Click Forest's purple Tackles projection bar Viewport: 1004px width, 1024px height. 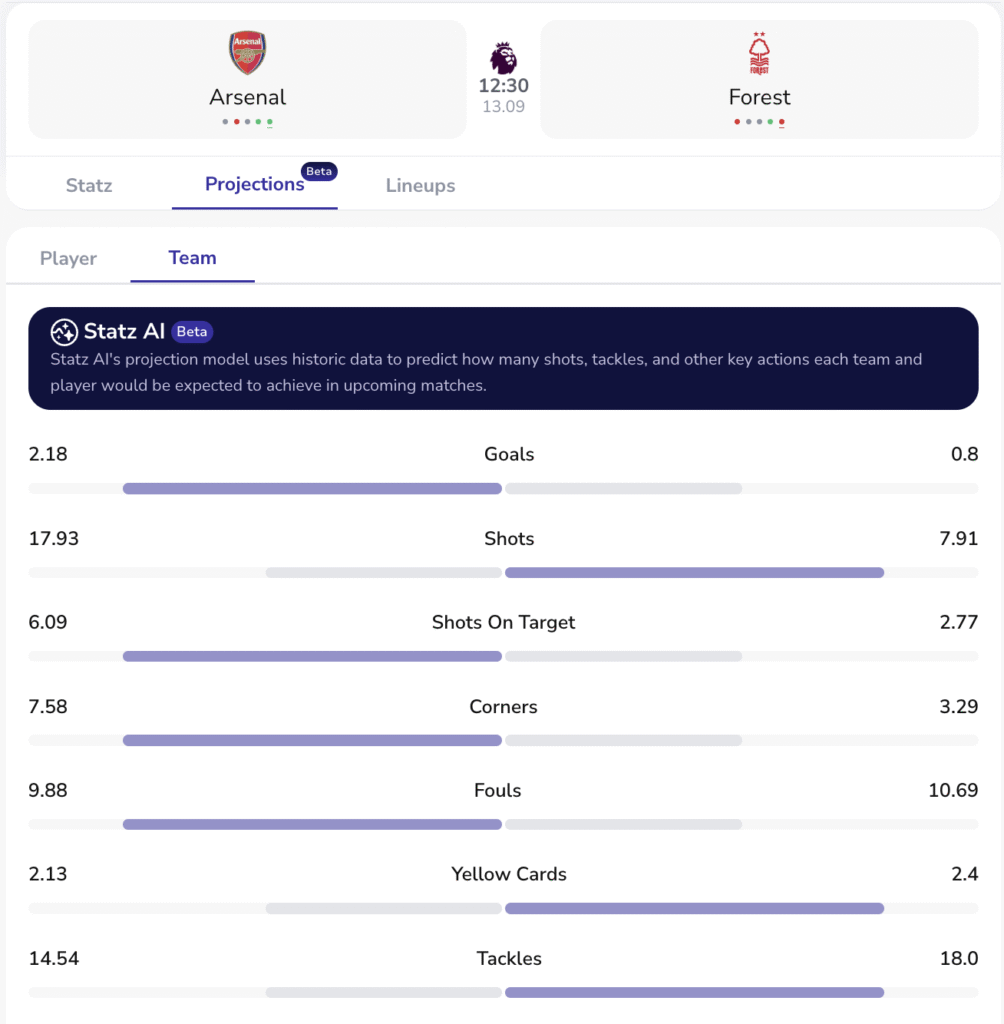tap(694, 993)
